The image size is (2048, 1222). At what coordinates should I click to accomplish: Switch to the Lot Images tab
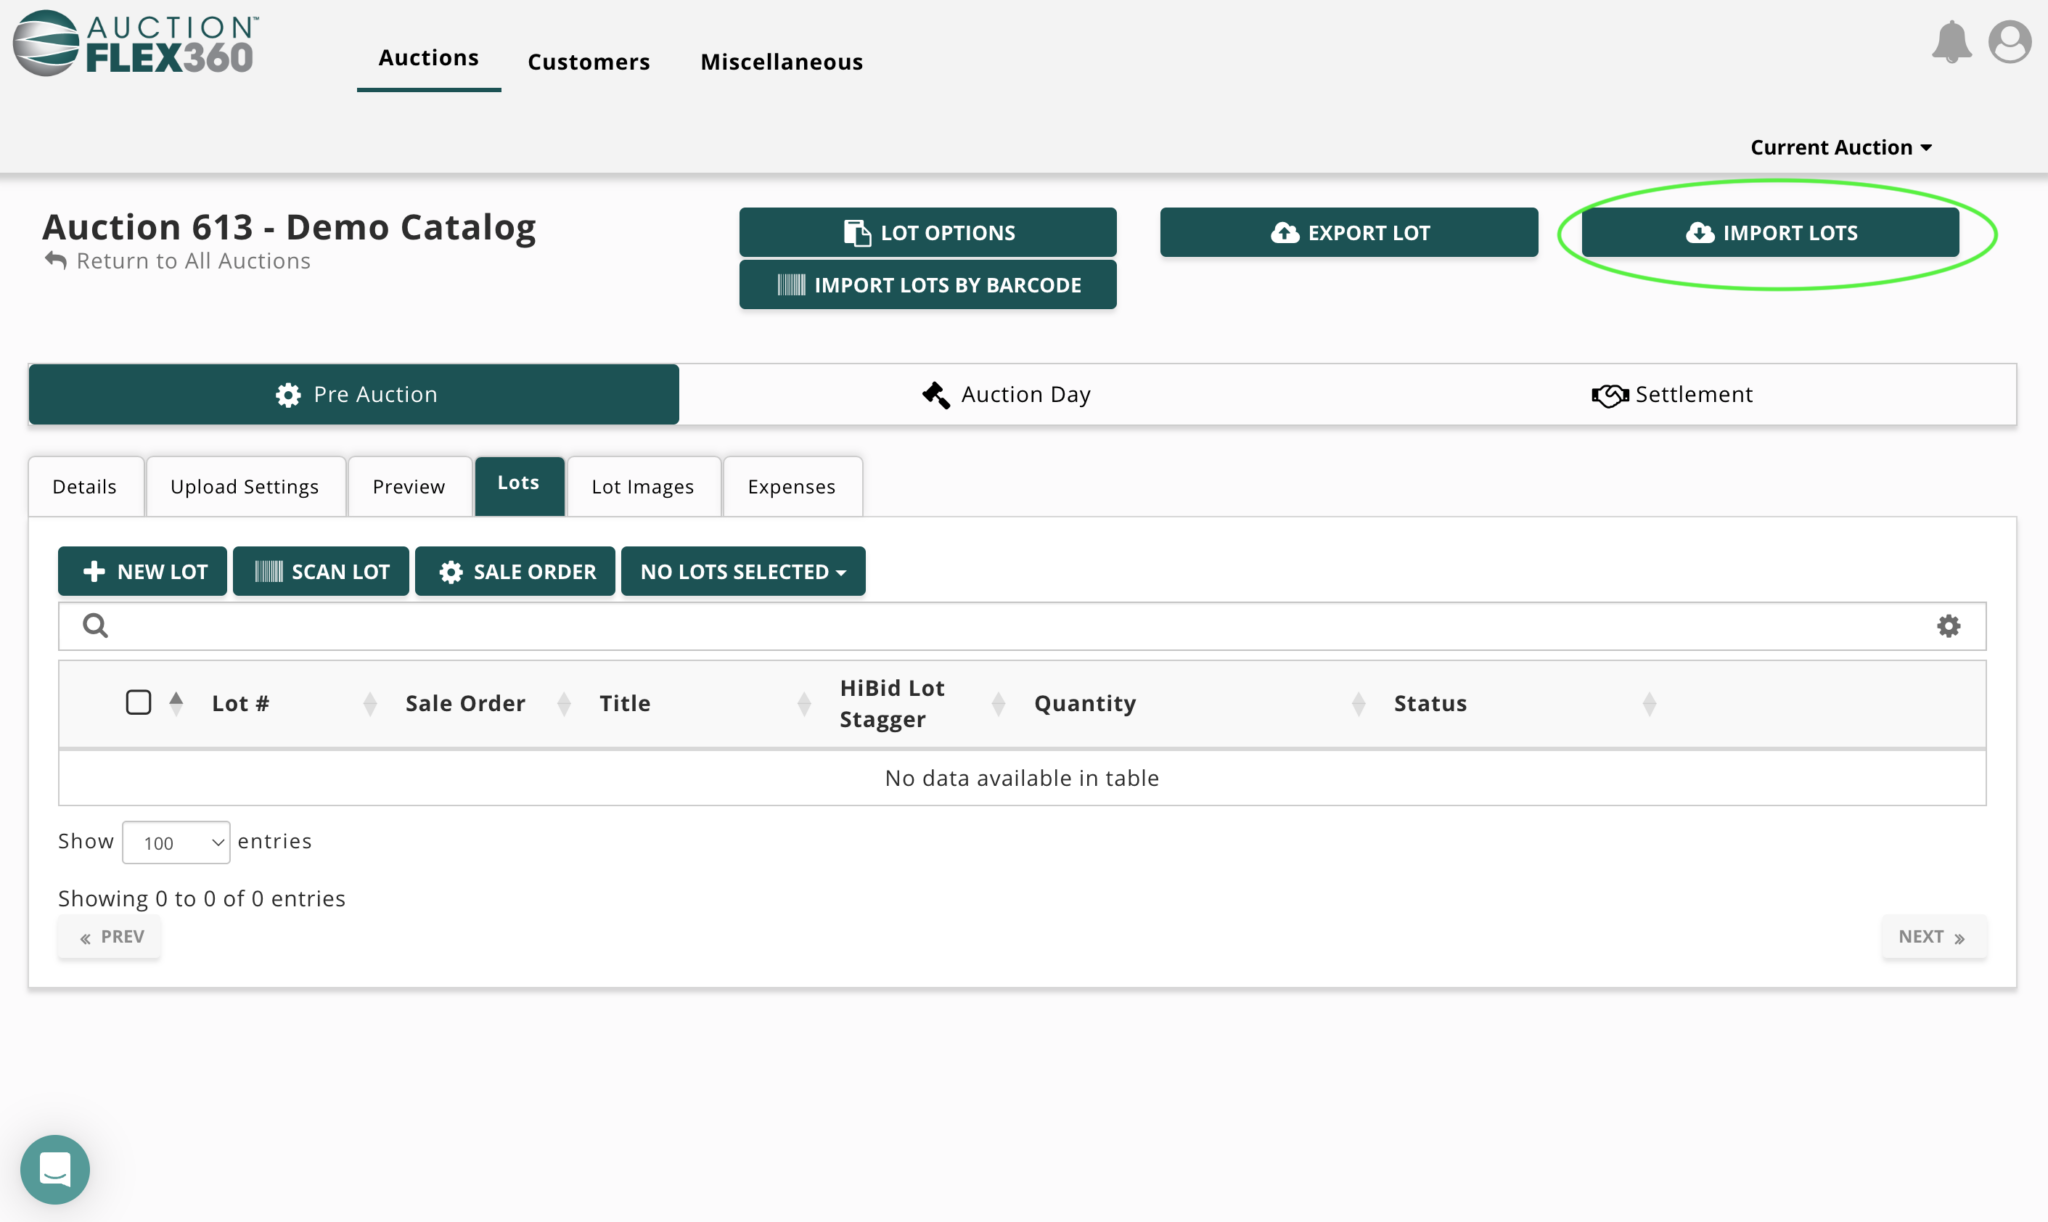pos(643,486)
